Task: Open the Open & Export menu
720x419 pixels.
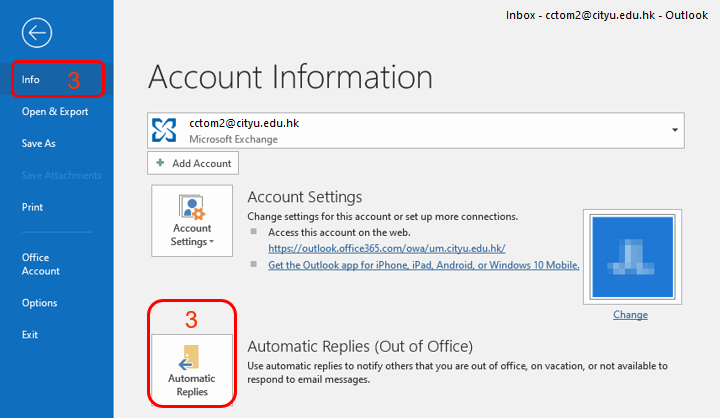Action: coord(55,112)
